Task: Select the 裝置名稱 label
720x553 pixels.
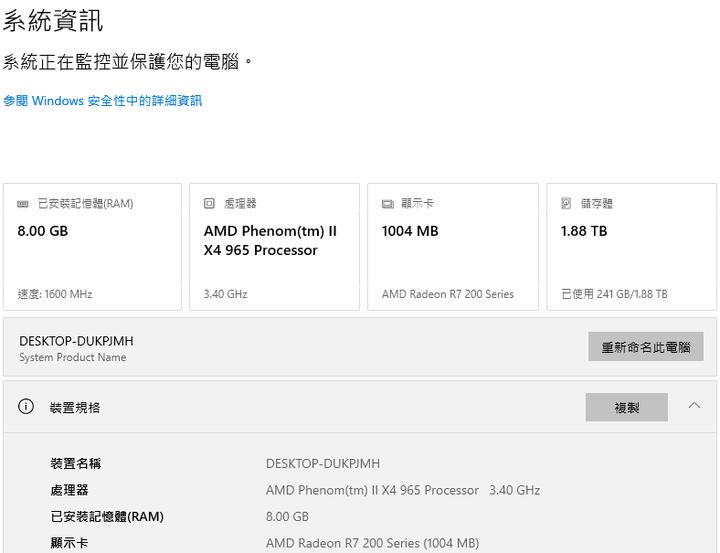Action: pyautogui.click(x=76, y=463)
